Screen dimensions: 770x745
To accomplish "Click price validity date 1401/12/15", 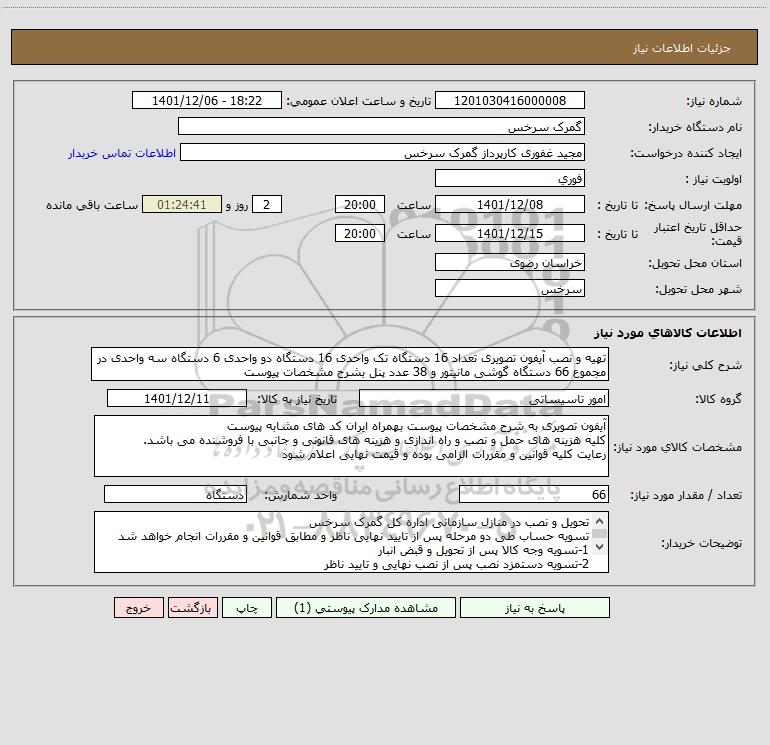I will (510, 233).
